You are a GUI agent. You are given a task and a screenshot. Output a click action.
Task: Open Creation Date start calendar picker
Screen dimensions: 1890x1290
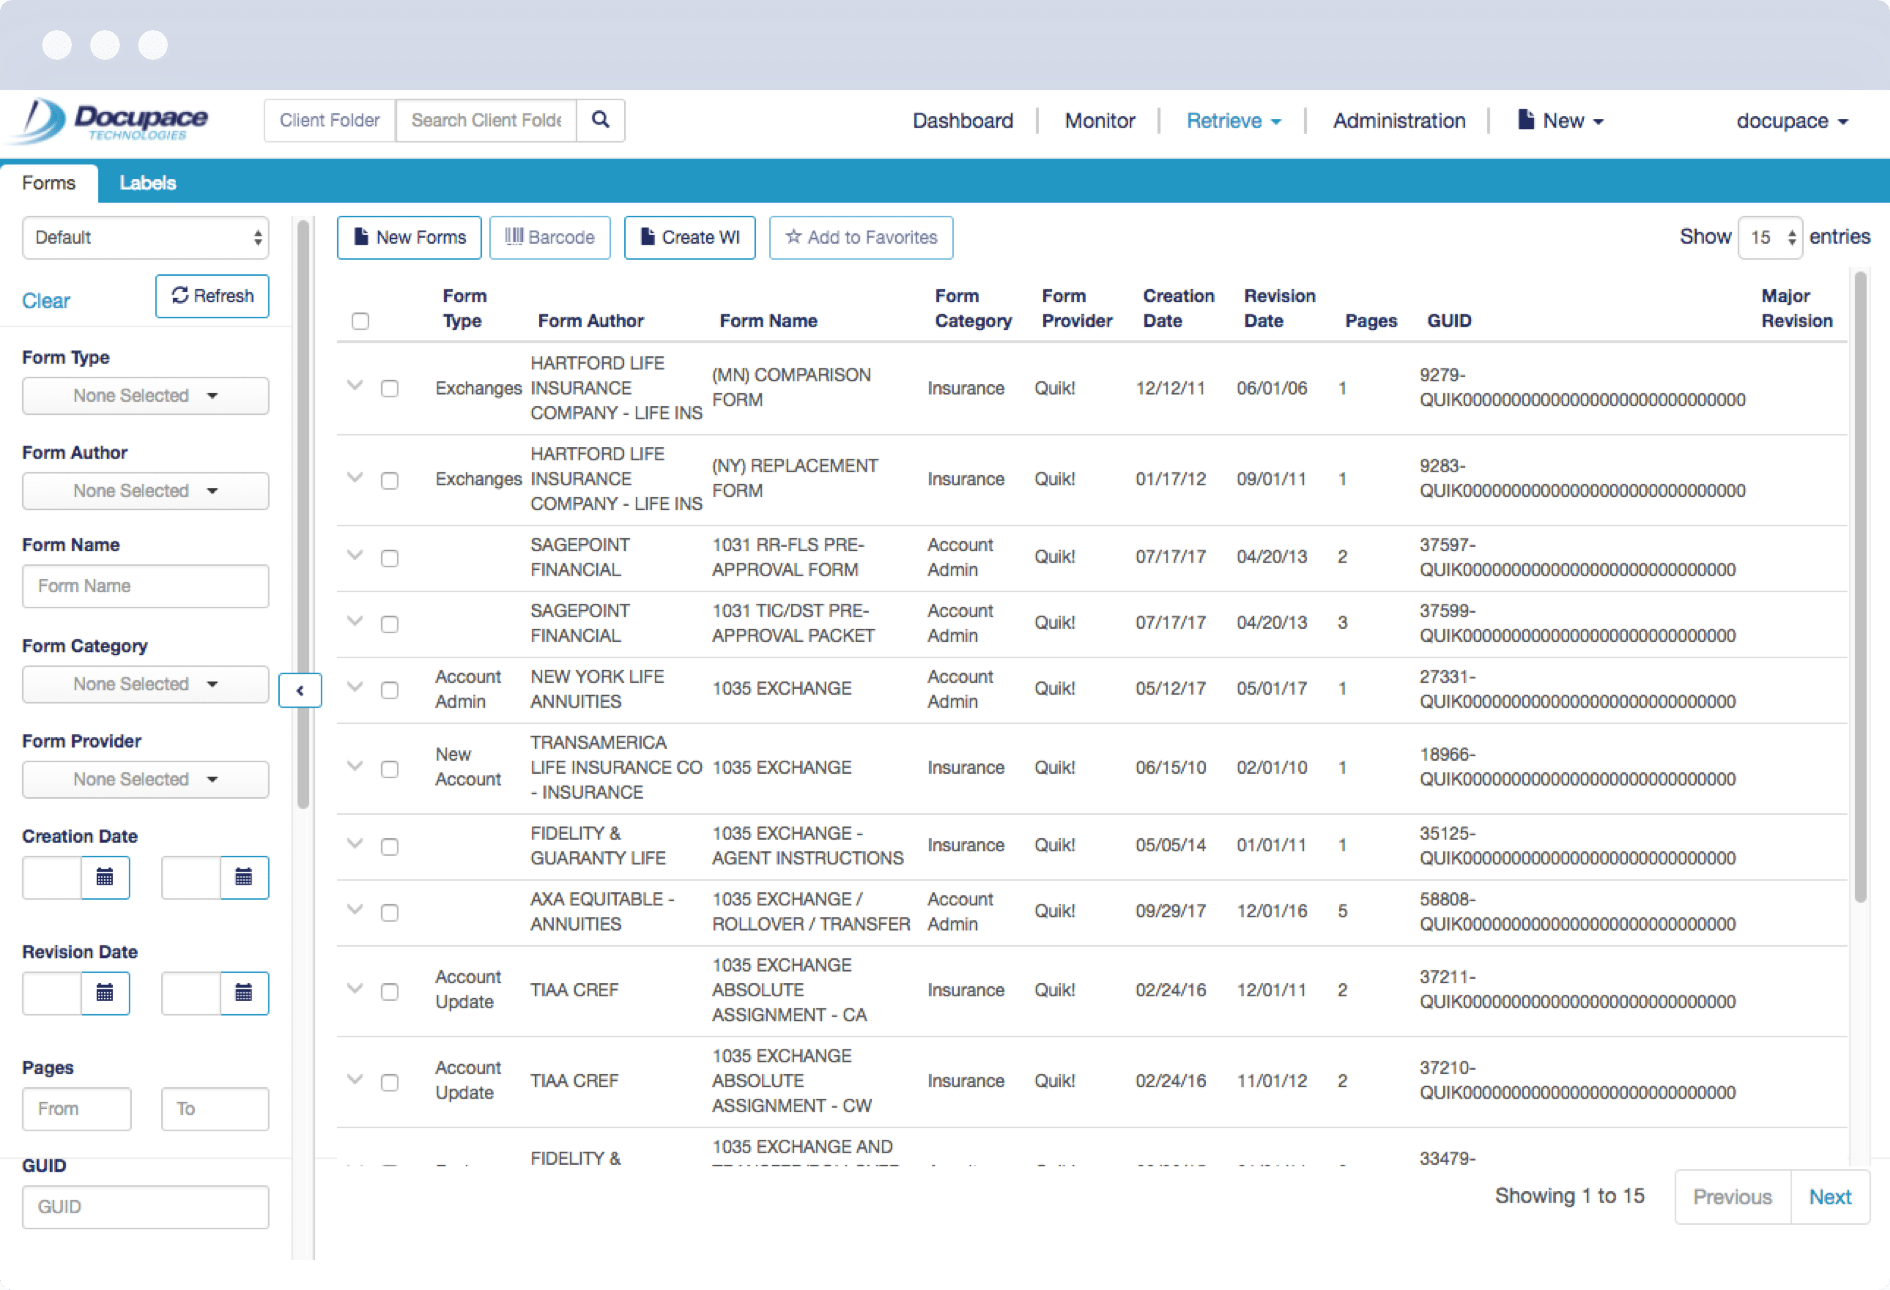point(105,877)
